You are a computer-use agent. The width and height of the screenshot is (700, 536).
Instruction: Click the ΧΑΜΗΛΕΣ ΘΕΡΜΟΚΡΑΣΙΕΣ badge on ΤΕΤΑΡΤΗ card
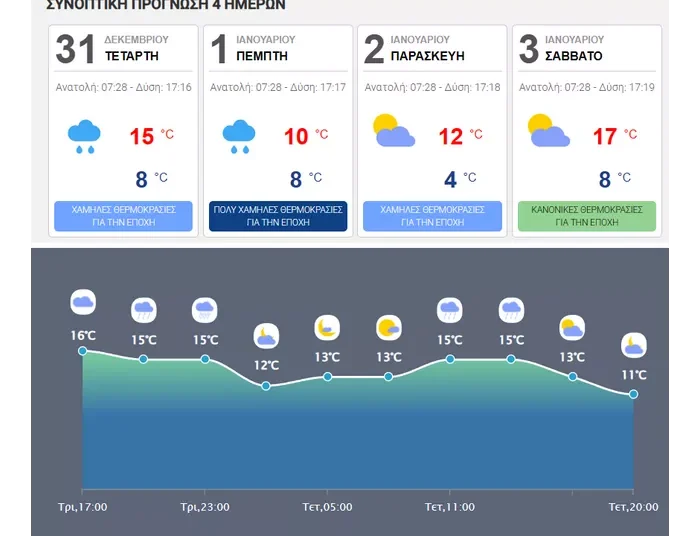click(x=124, y=216)
